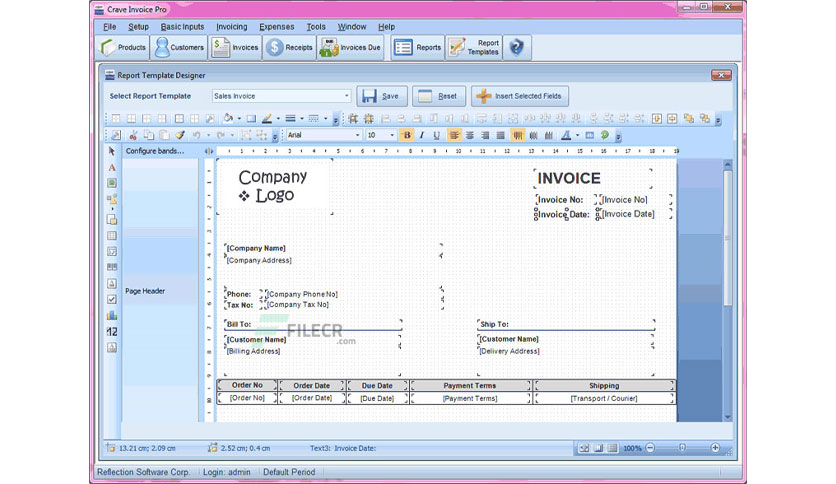The image size is (836, 484).
Task: Open the Setup menu
Action: 138,27
